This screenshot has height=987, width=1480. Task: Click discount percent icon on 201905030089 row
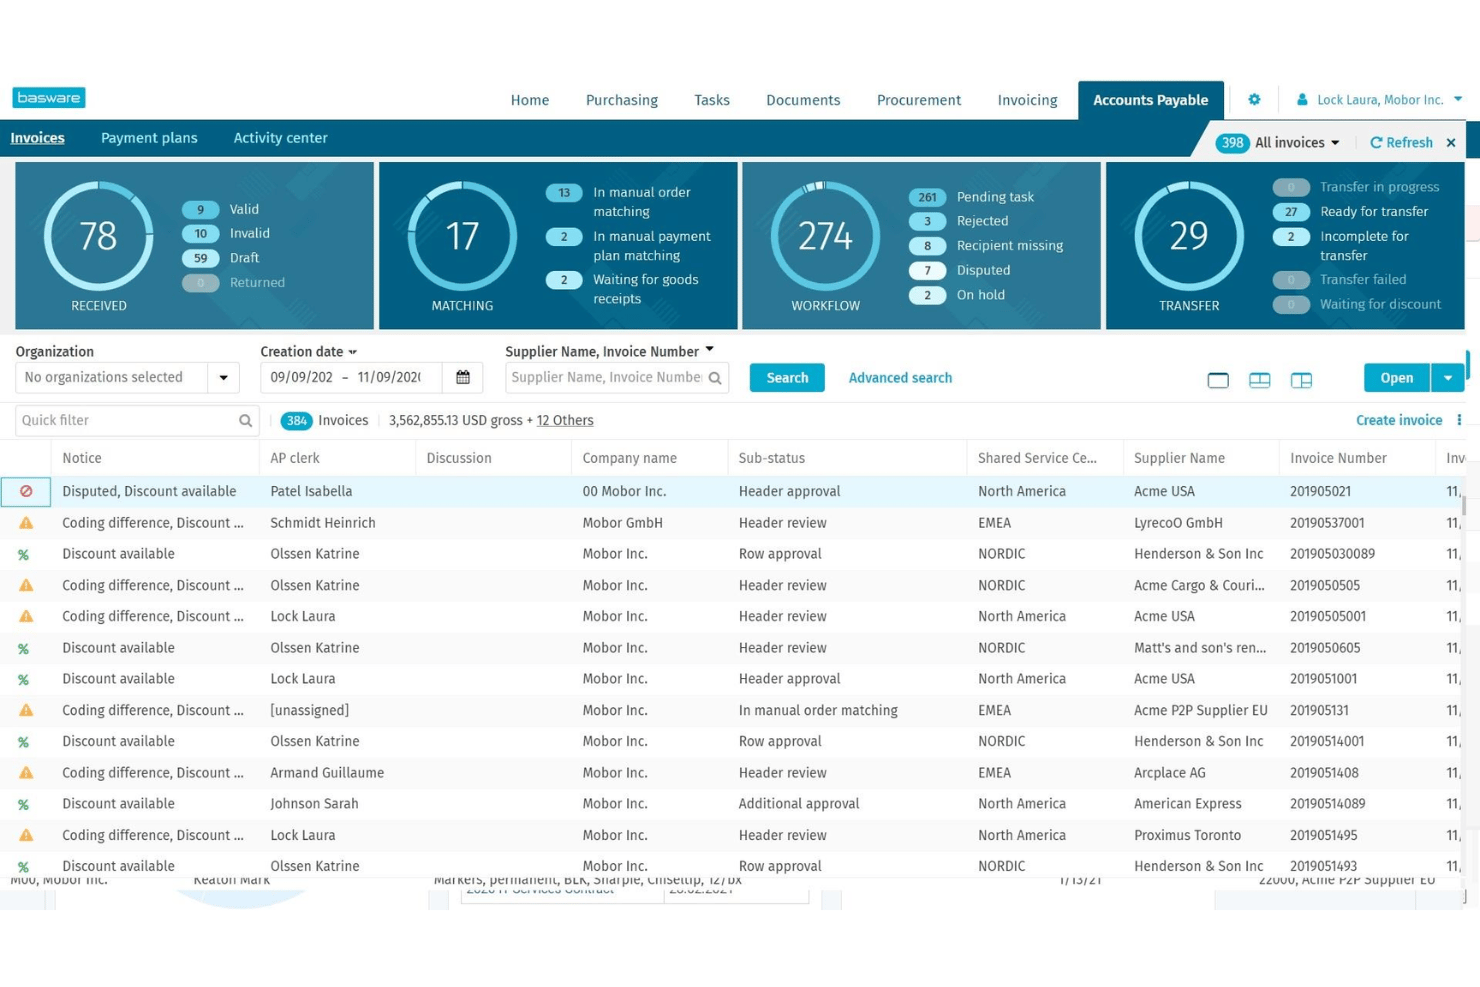pyautogui.click(x=23, y=554)
